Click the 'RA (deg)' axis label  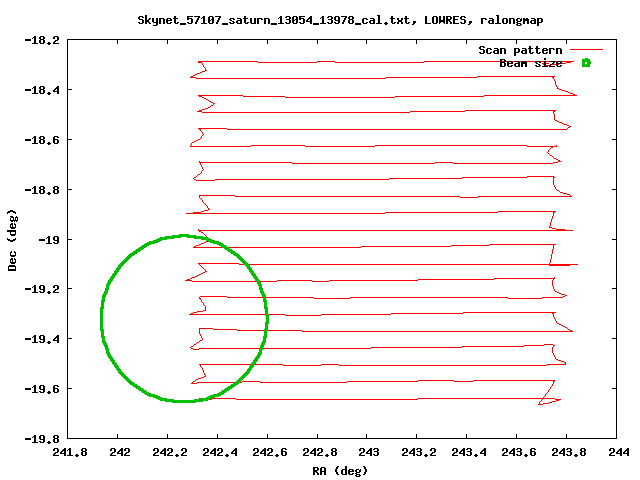coord(340,471)
